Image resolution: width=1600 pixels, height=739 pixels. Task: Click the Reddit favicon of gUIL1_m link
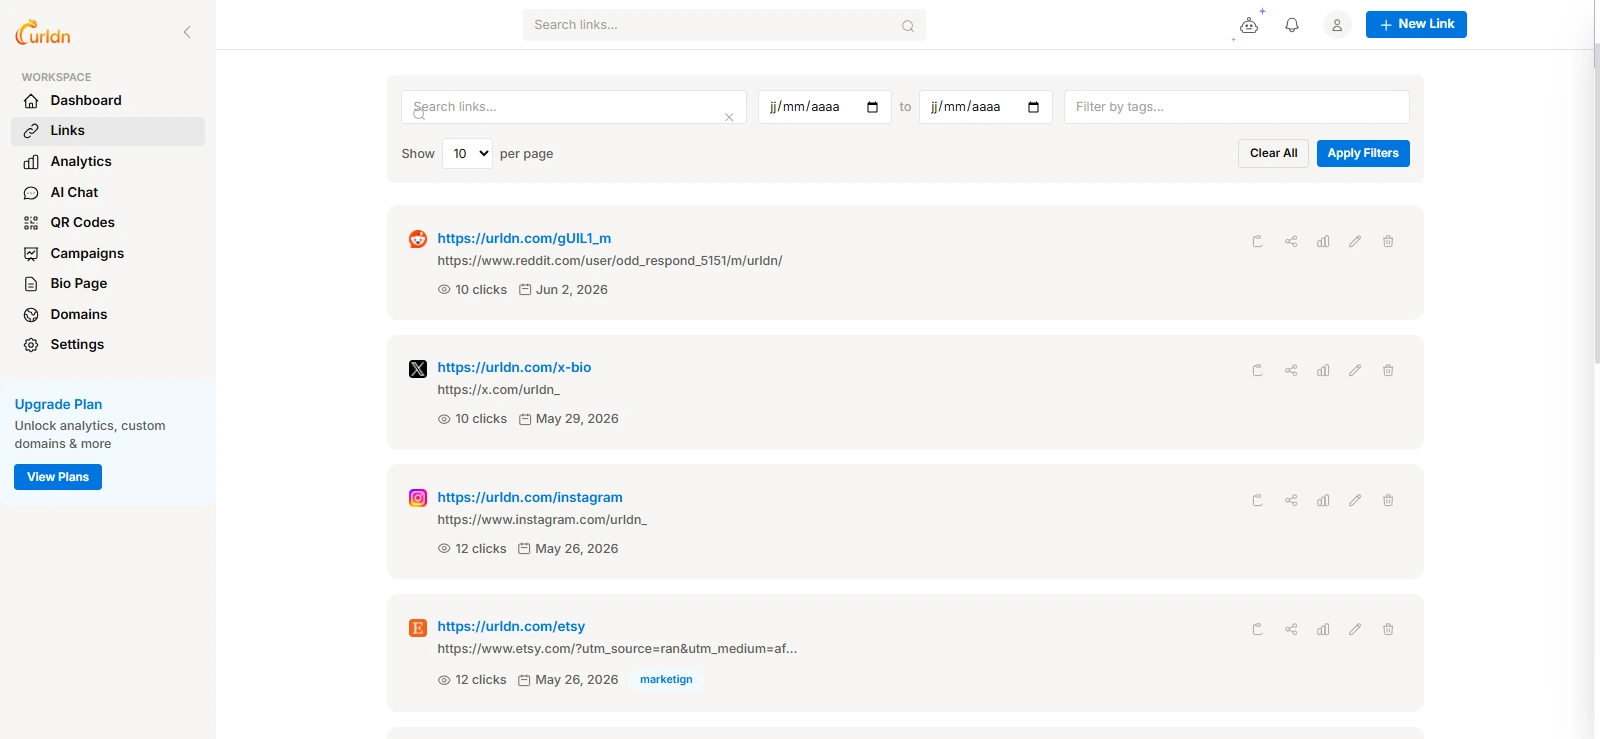click(418, 239)
